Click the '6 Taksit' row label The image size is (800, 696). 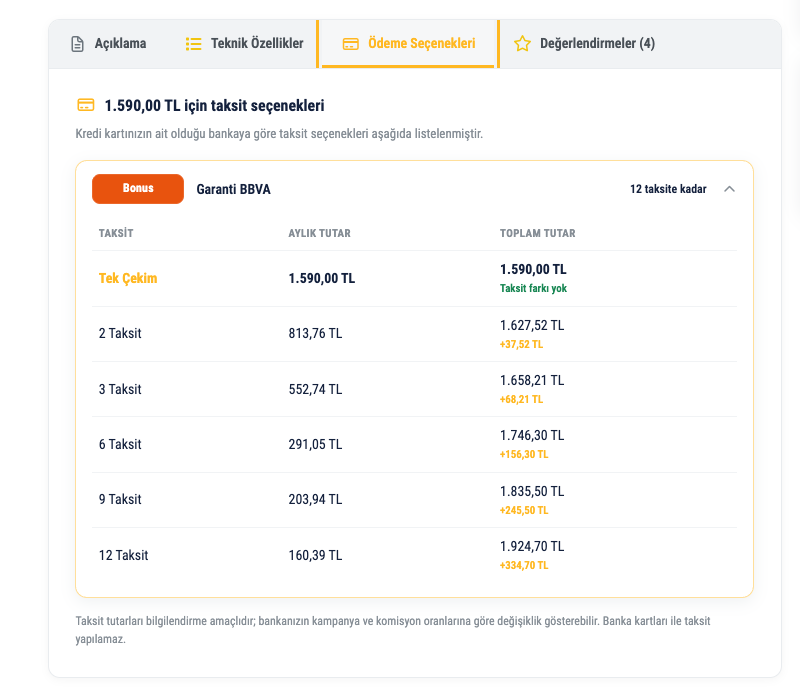120,444
